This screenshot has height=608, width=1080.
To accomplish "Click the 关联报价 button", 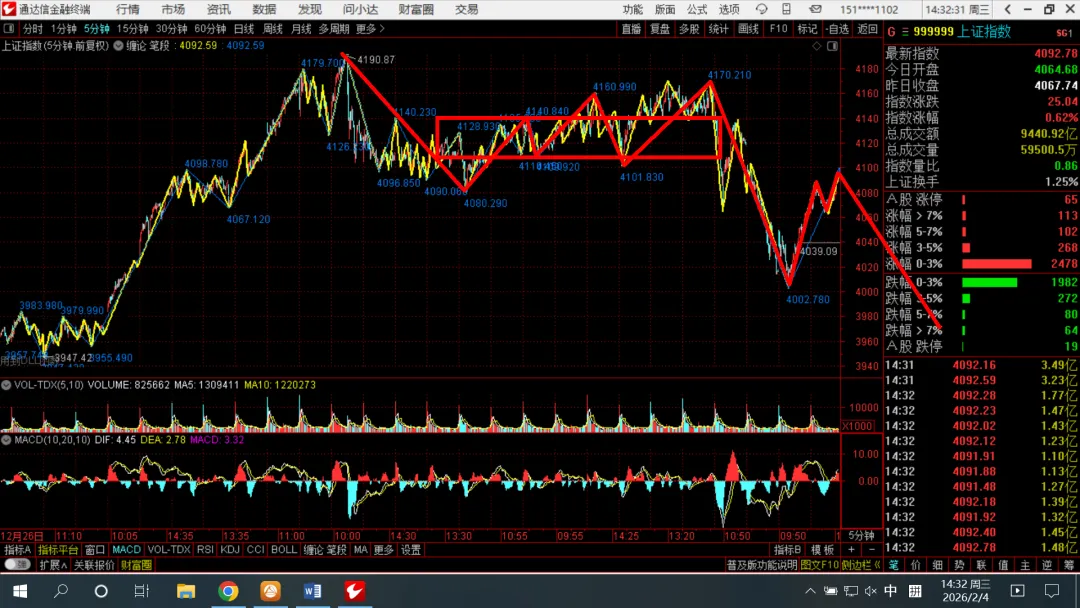I will pos(94,565).
